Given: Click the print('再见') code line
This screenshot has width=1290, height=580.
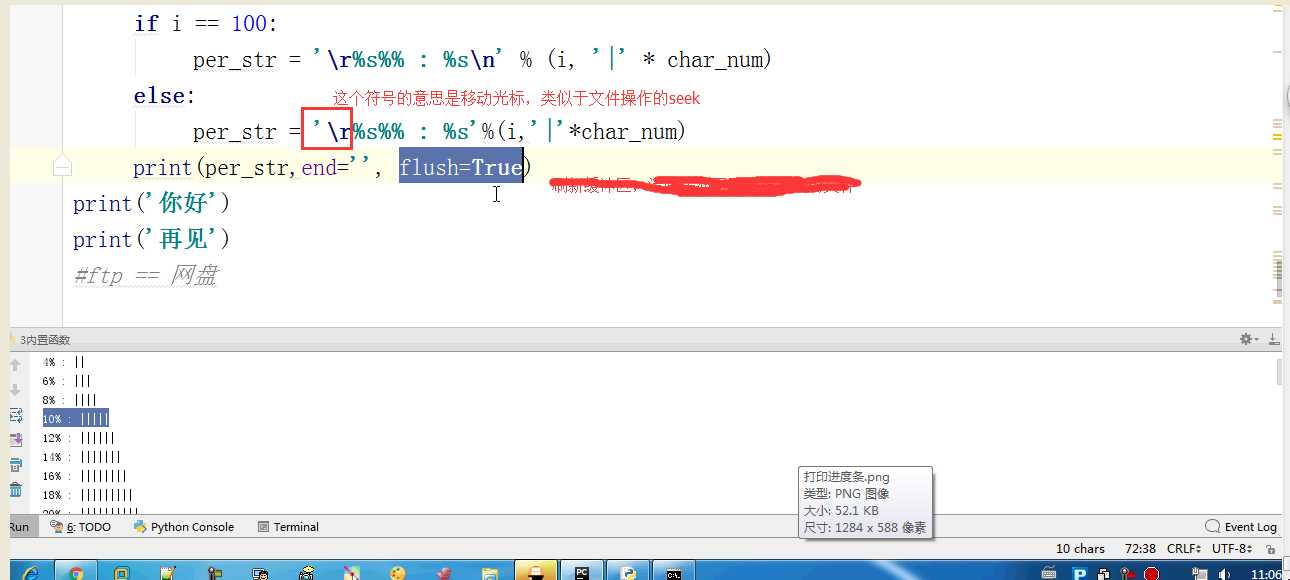Looking at the screenshot, I should click(x=151, y=239).
